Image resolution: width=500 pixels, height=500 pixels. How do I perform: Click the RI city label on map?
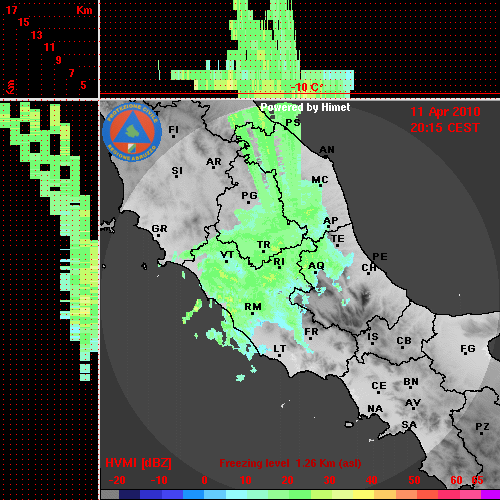(279, 262)
